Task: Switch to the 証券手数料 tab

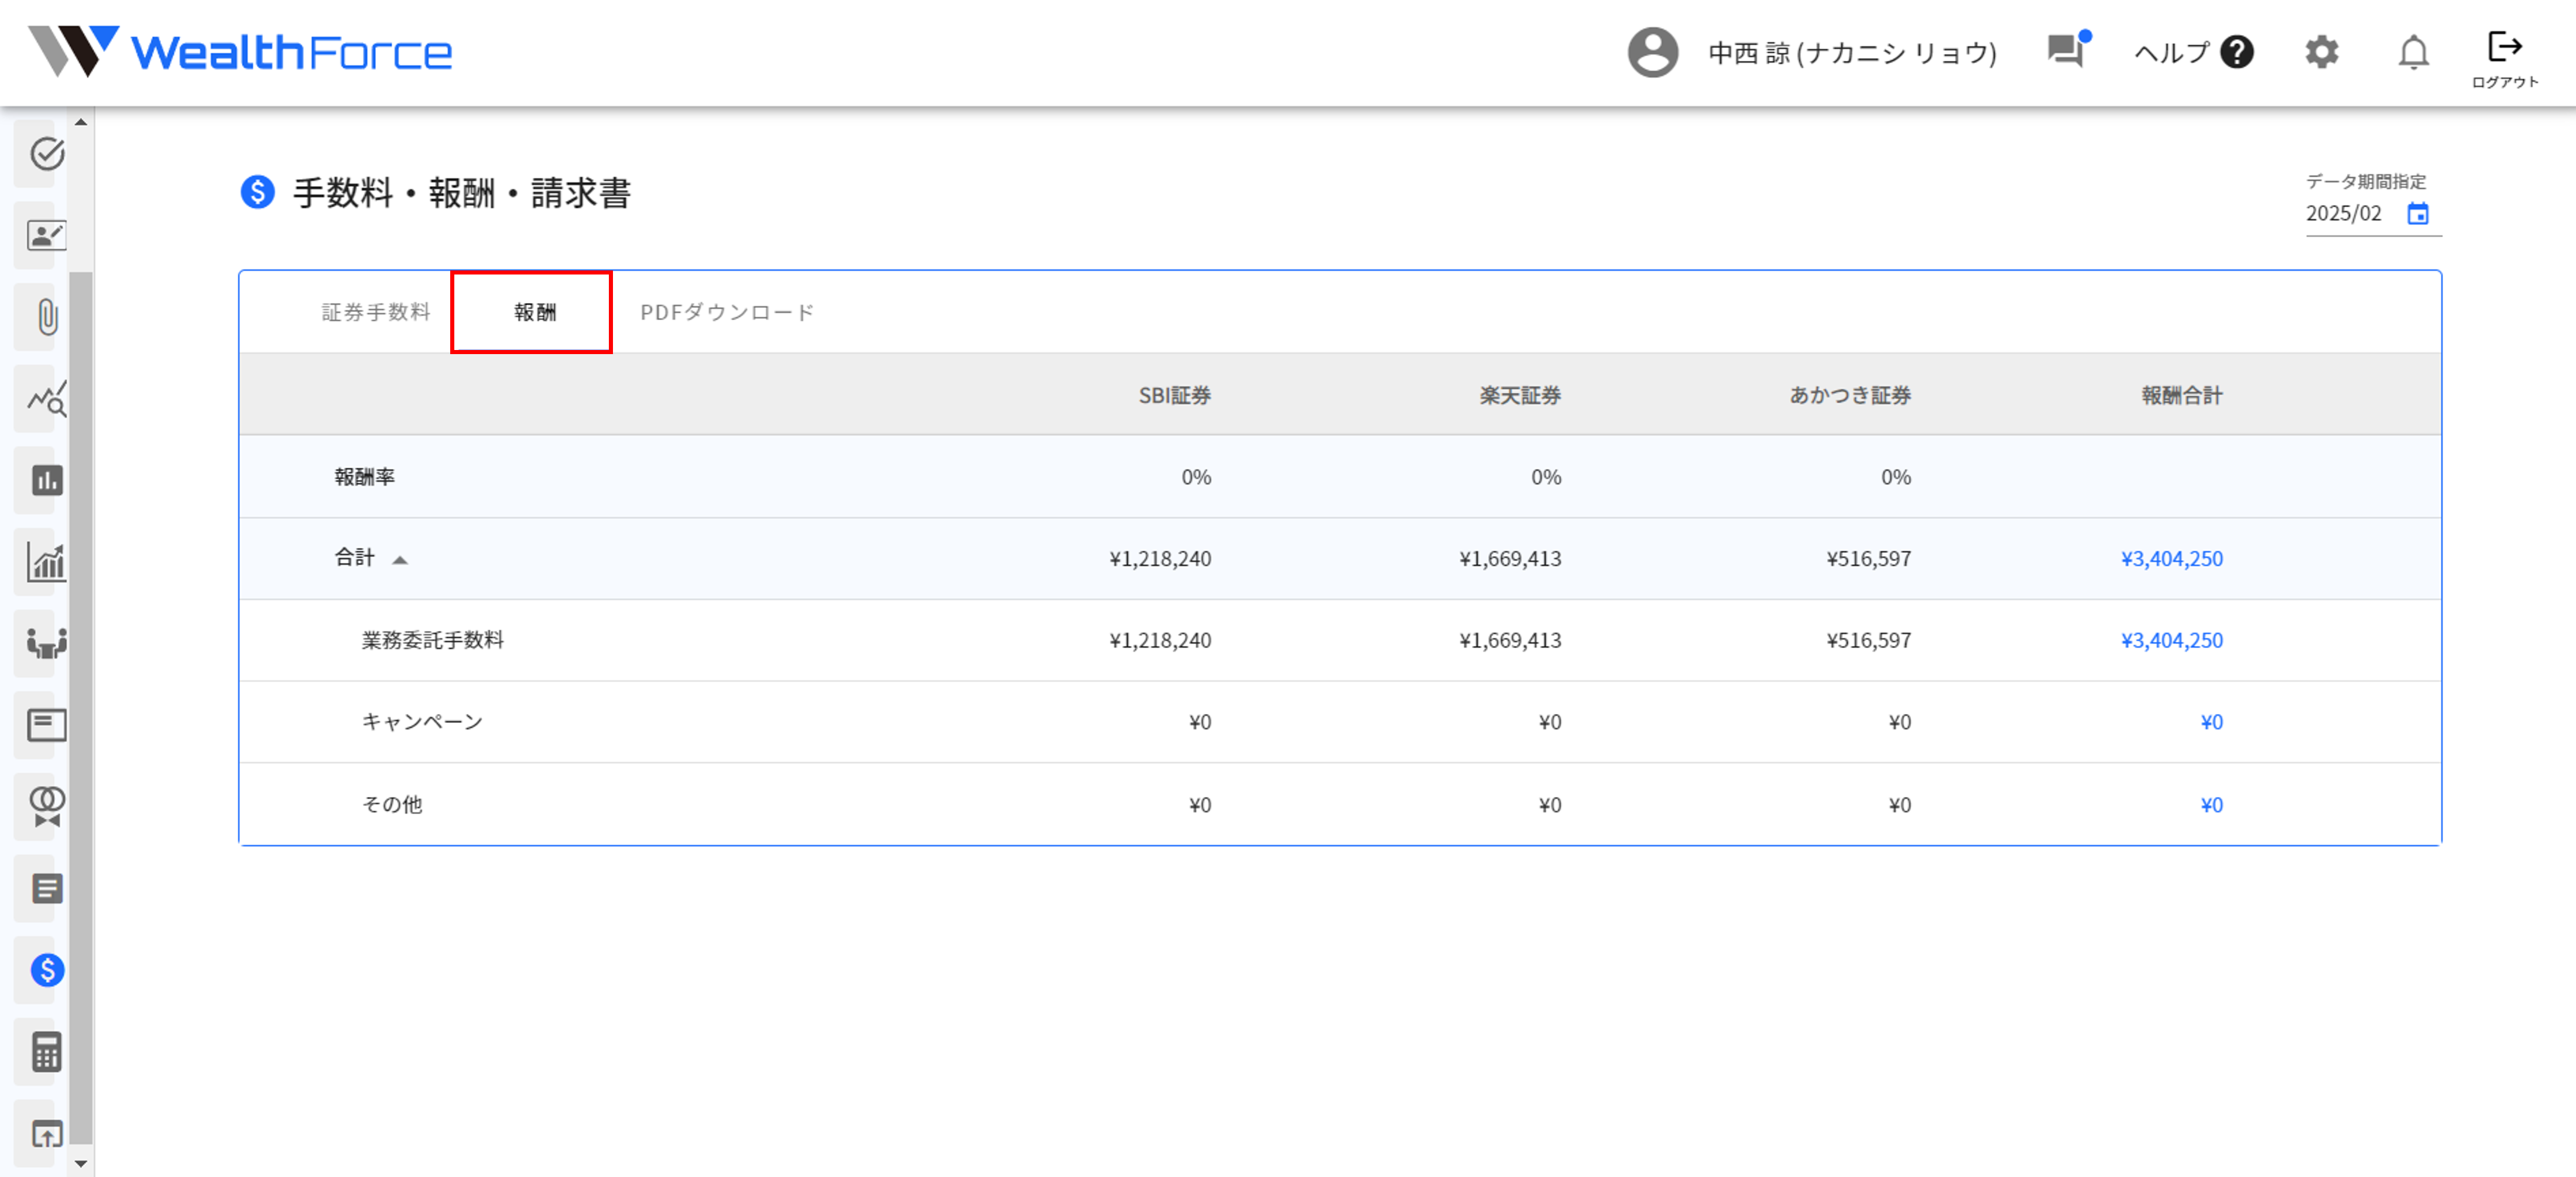Action: pyautogui.click(x=375, y=312)
